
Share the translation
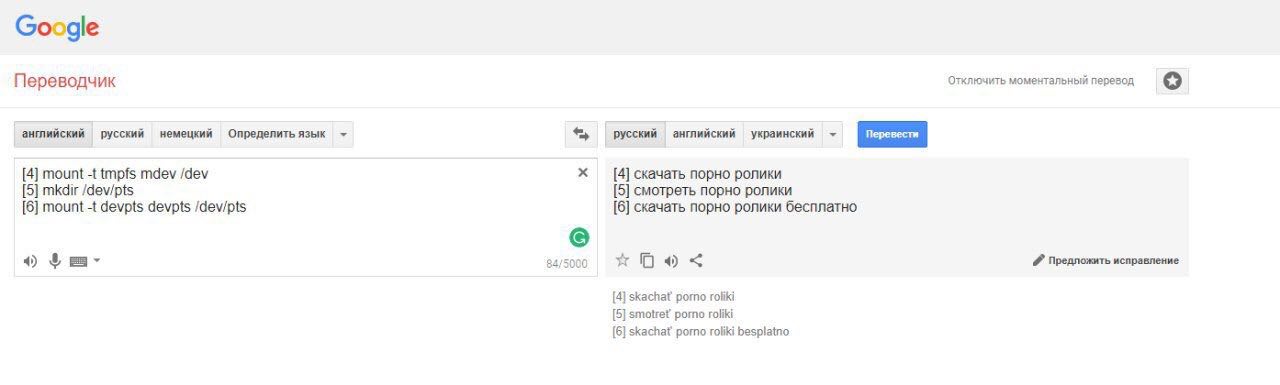pyautogui.click(x=697, y=260)
